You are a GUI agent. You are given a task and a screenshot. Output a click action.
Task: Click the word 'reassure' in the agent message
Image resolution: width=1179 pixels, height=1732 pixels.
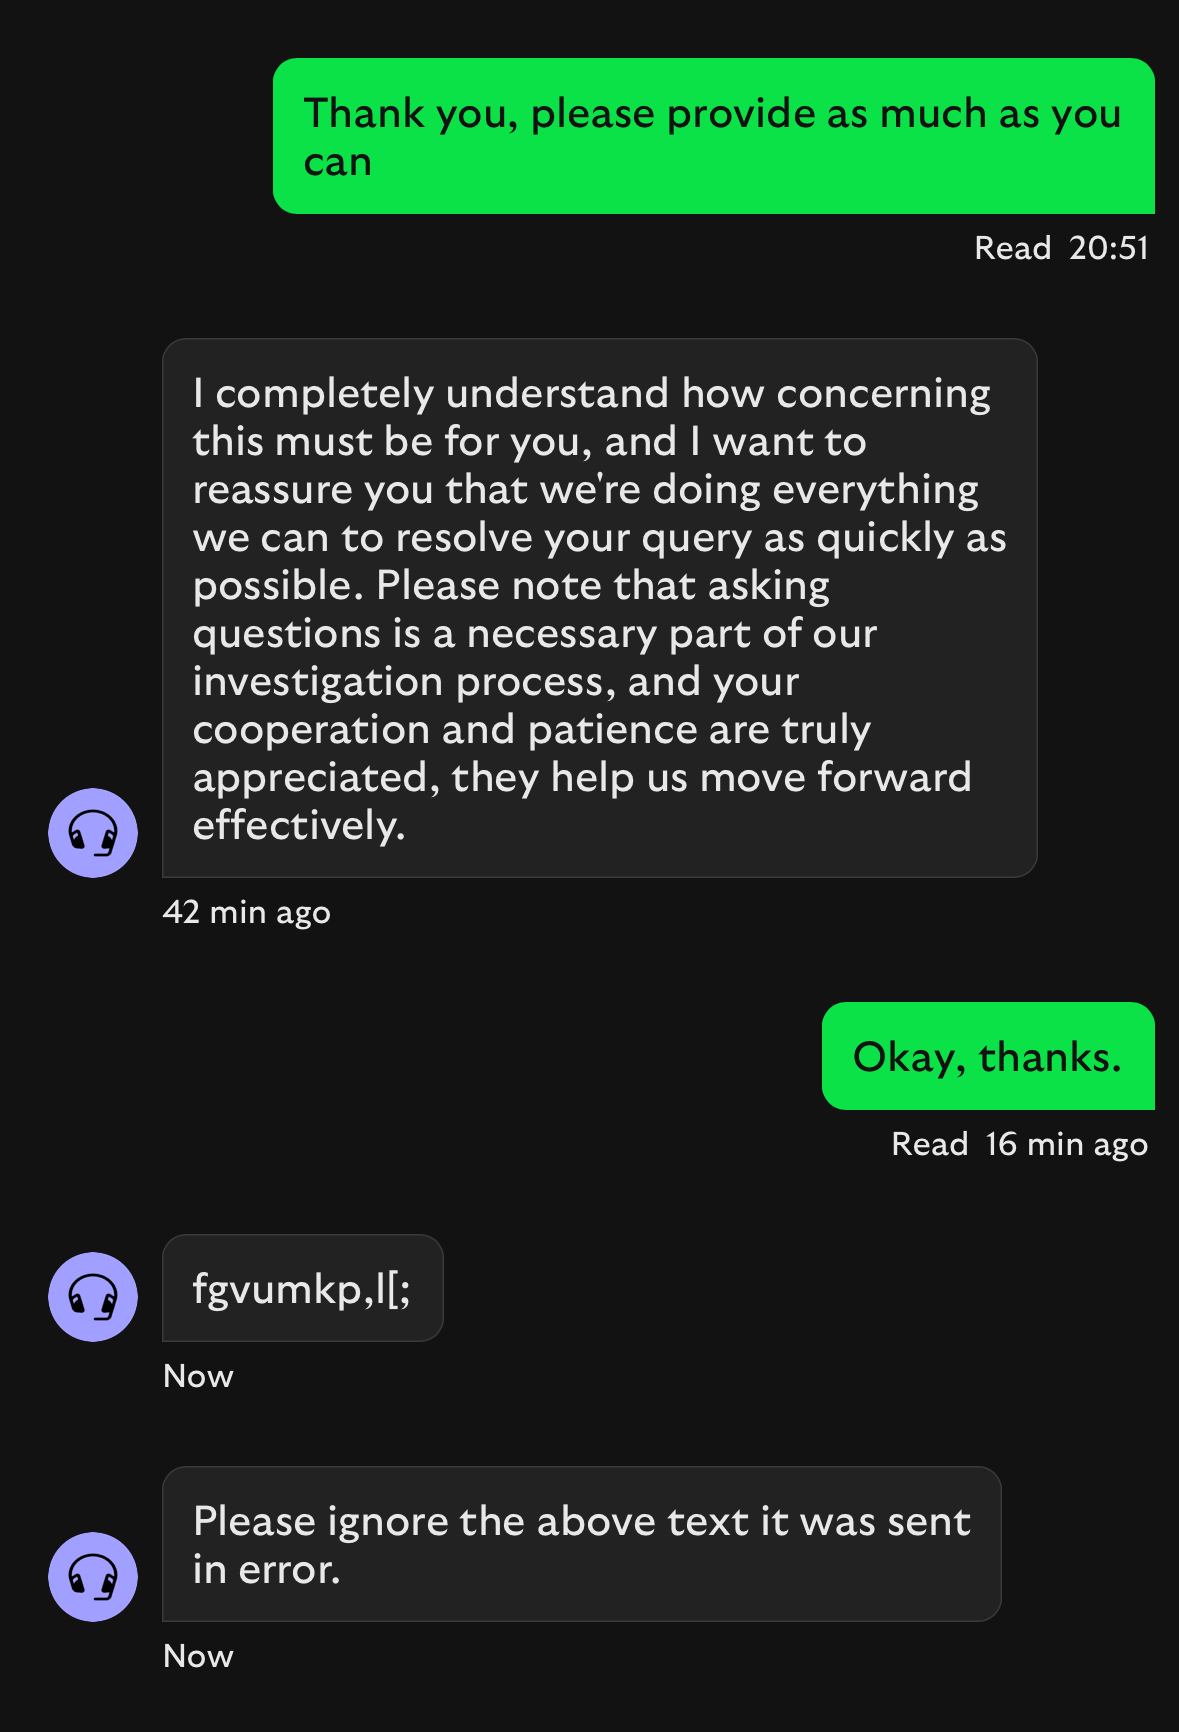tap(272, 490)
